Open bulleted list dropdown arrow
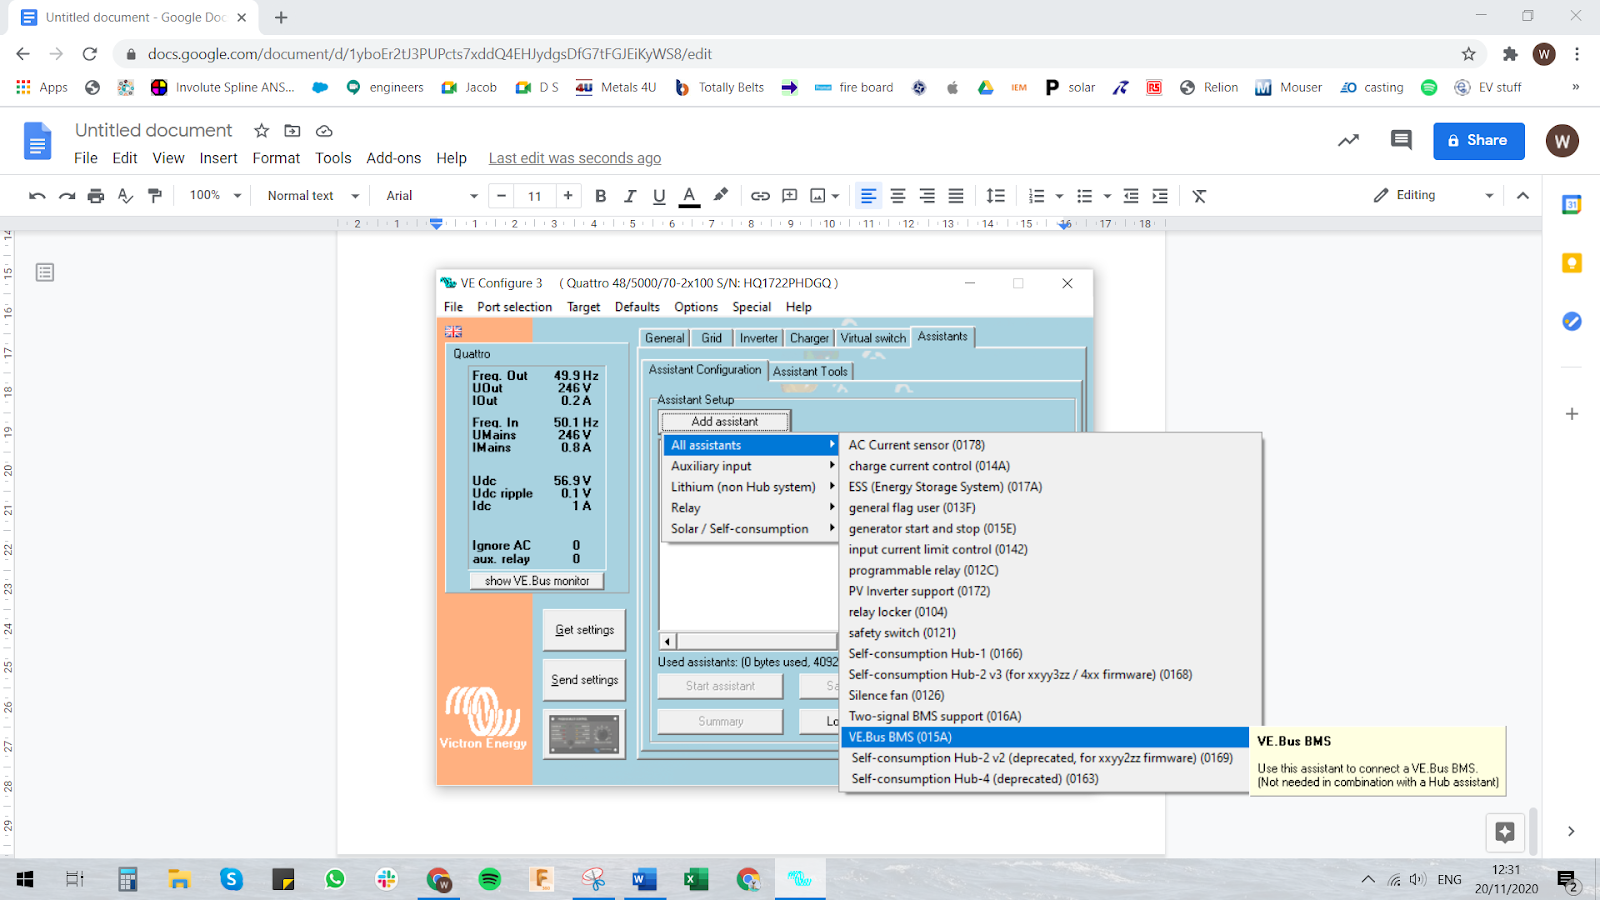The height and width of the screenshot is (900, 1600). coord(1107,196)
